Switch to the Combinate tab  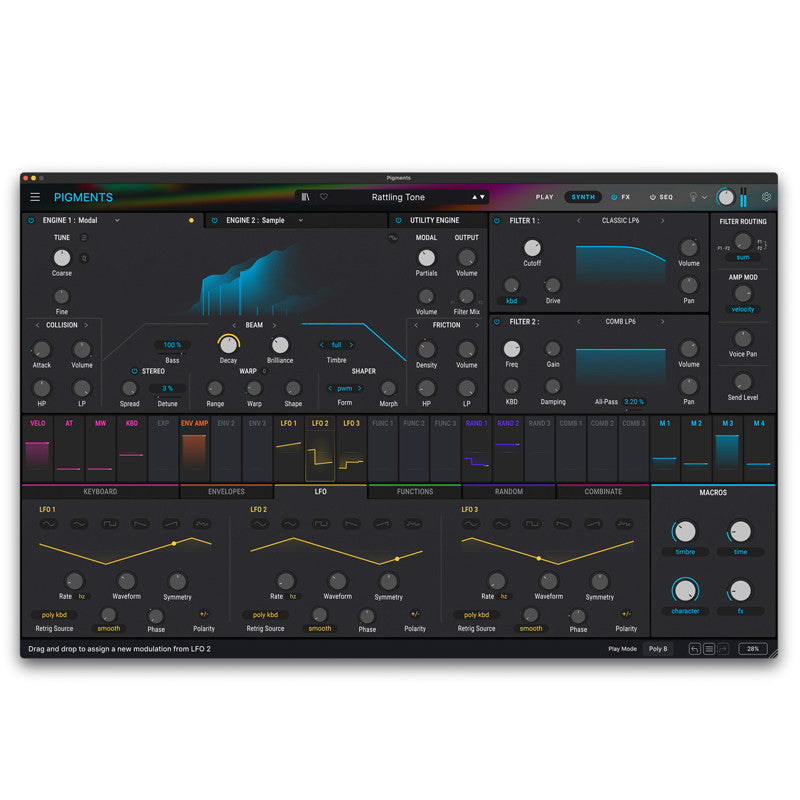(x=603, y=491)
